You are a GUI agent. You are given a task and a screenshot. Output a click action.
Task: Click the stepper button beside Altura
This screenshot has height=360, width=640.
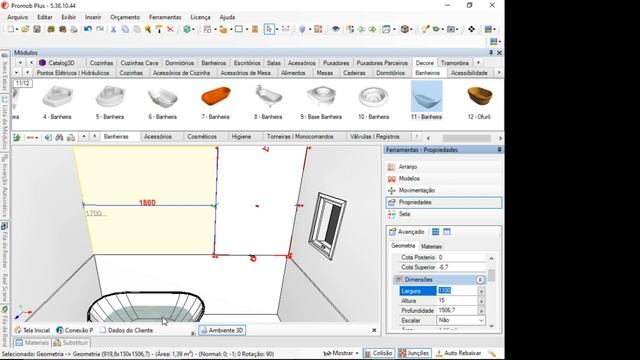481,301
